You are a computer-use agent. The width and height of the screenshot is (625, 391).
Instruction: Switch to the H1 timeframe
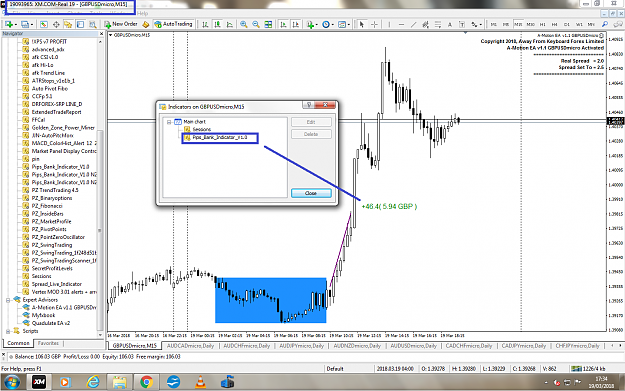click(542, 24)
